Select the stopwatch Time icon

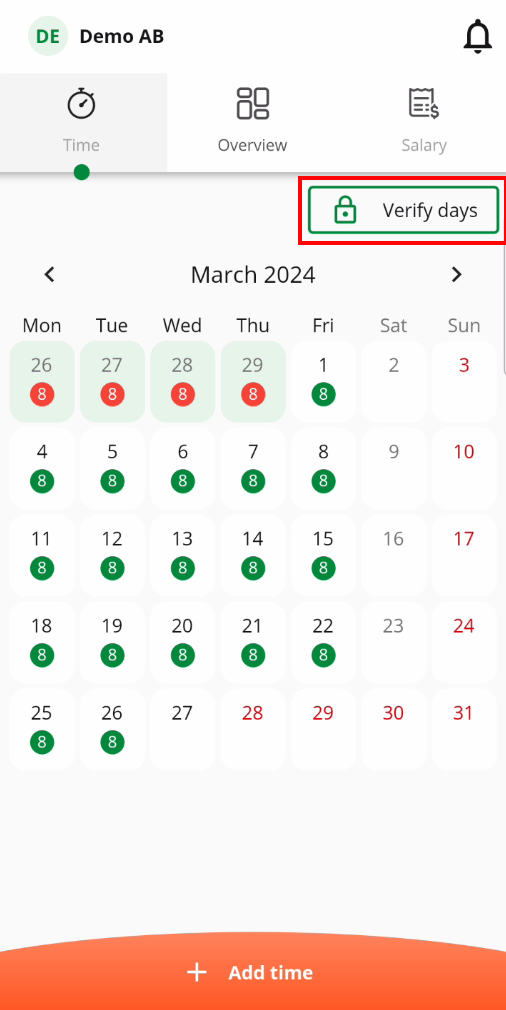[x=81, y=104]
